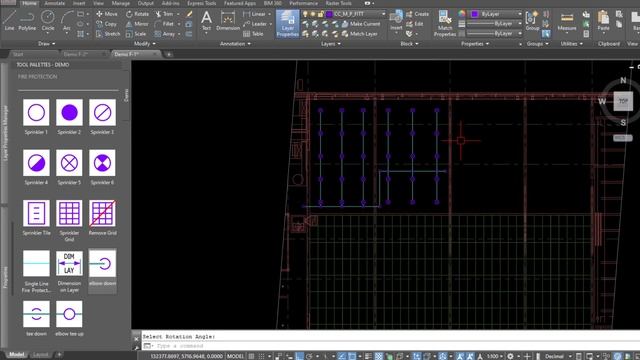
Task: Click the Stretch tool
Action: click(x=108, y=34)
